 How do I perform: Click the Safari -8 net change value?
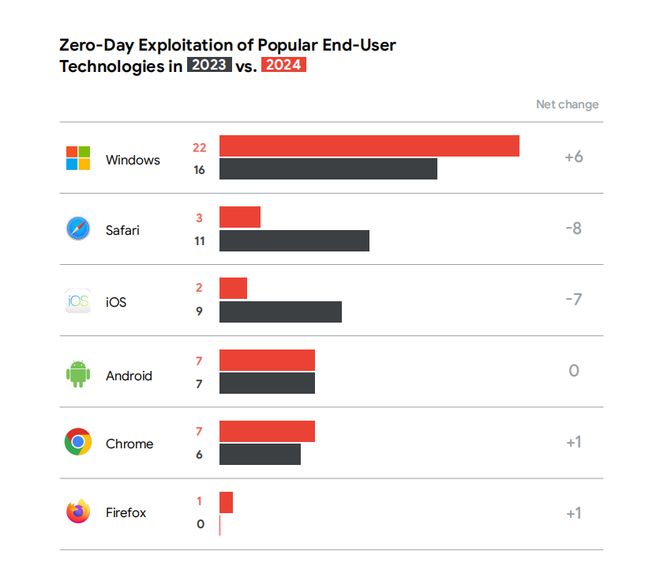[573, 228]
